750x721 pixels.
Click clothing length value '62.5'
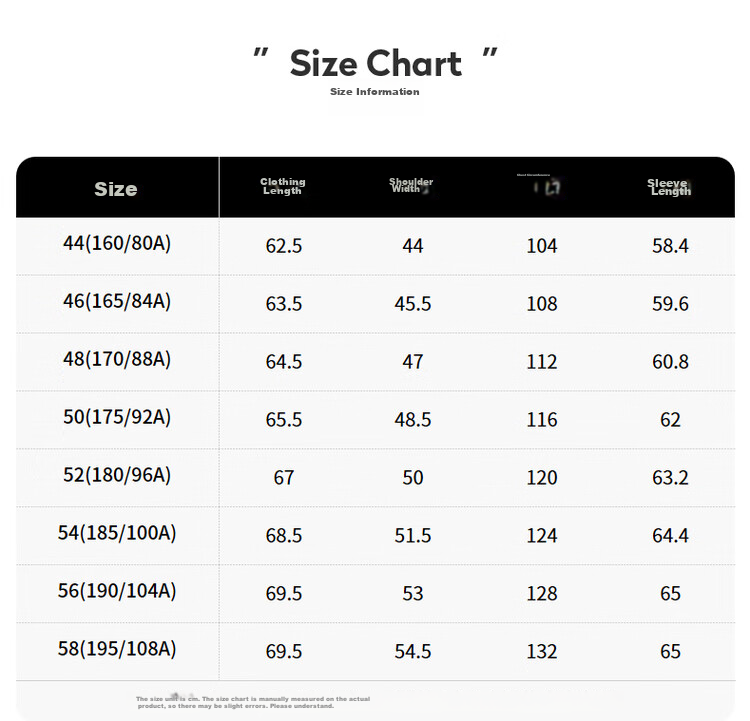click(x=284, y=246)
